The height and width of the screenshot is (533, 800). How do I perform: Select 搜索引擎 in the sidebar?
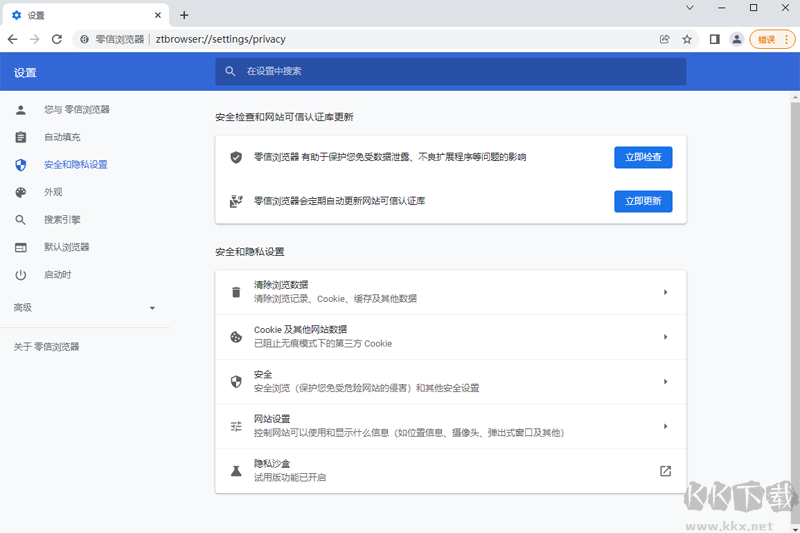click(62, 220)
